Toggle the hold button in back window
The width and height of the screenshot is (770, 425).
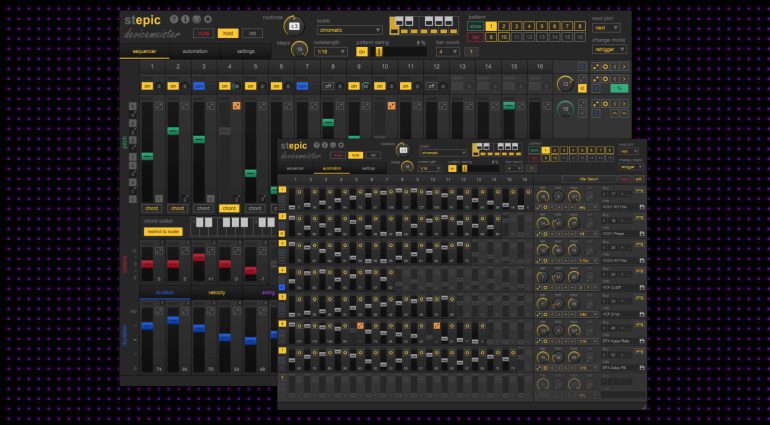click(x=228, y=33)
